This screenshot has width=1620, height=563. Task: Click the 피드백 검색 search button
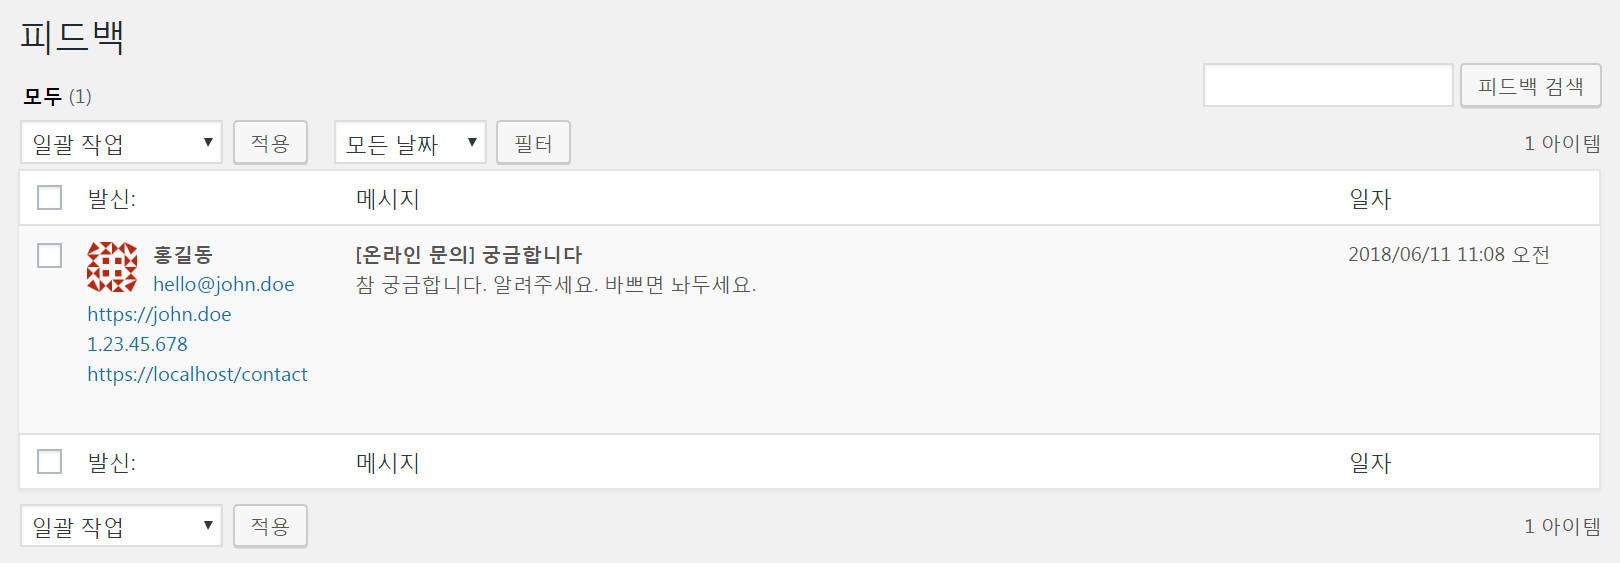coord(1531,86)
